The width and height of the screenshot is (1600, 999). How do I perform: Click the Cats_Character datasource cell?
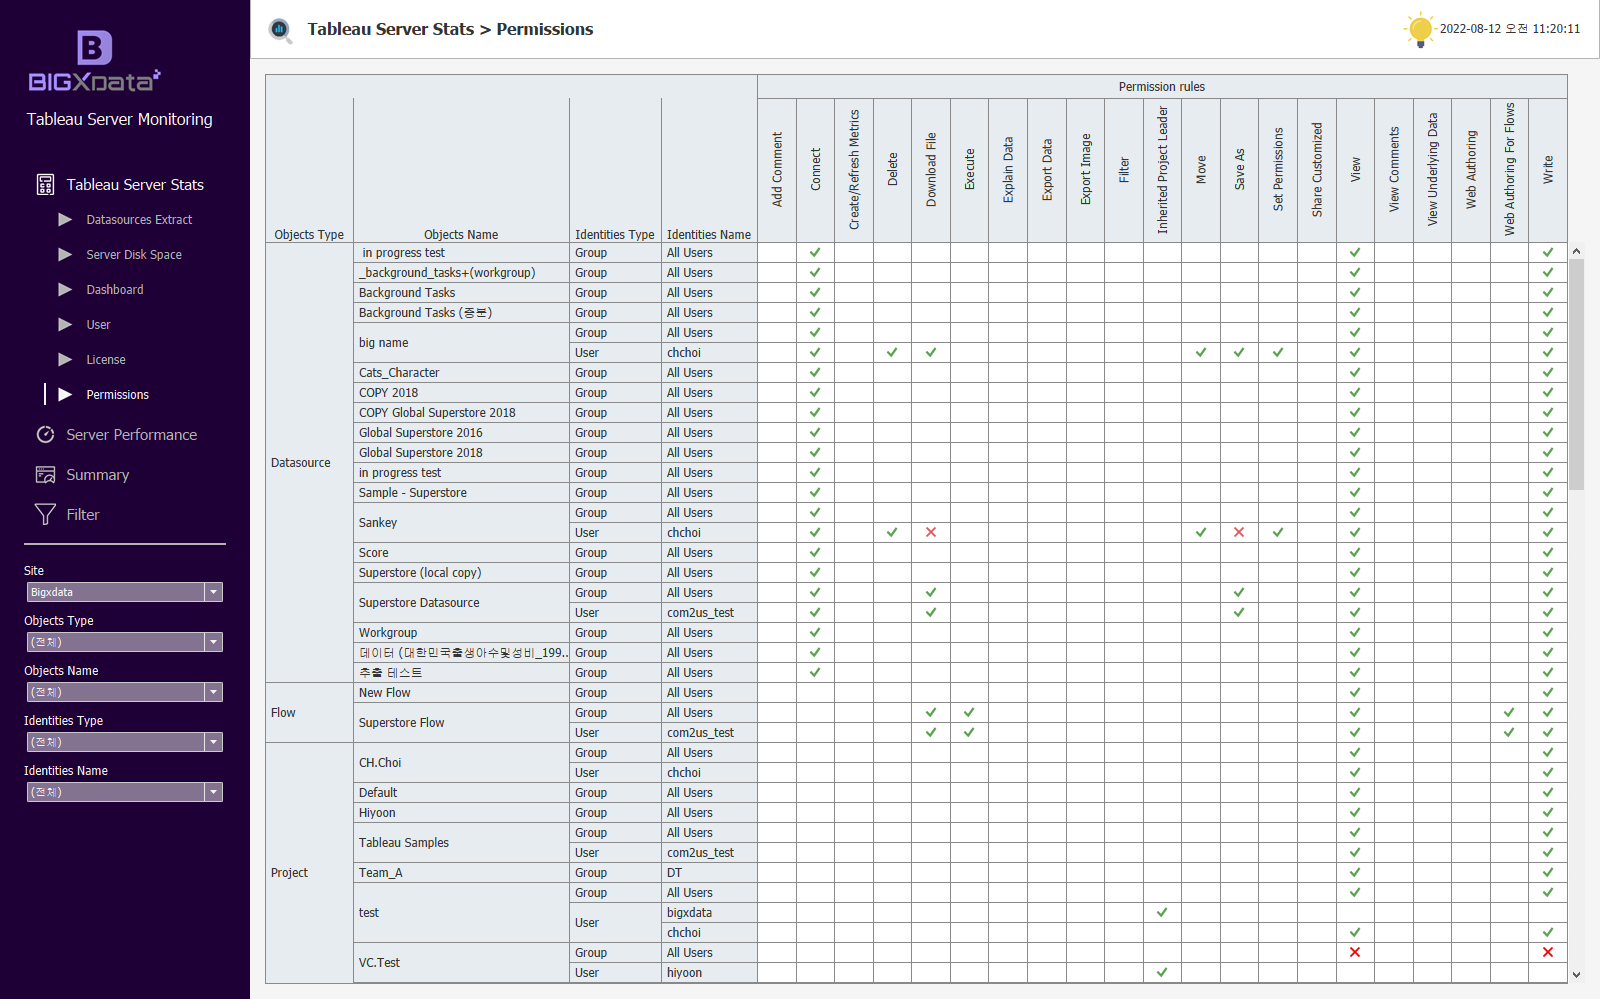(x=461, y=373)
